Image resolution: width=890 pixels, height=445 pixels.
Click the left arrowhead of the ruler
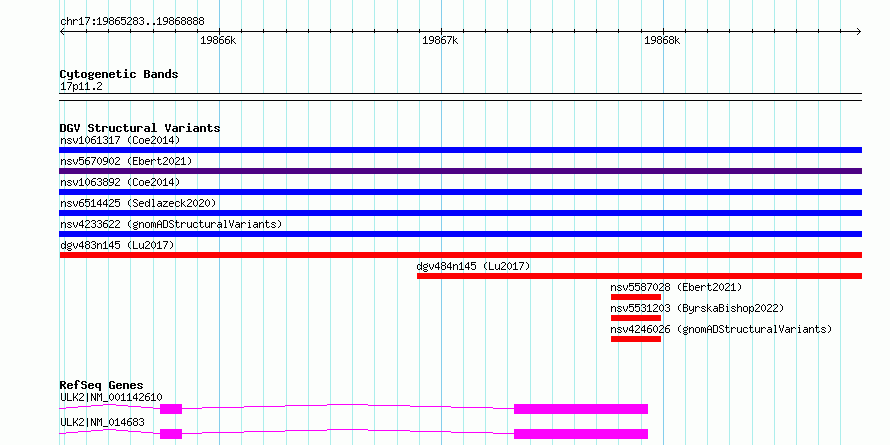pos(62,32)
